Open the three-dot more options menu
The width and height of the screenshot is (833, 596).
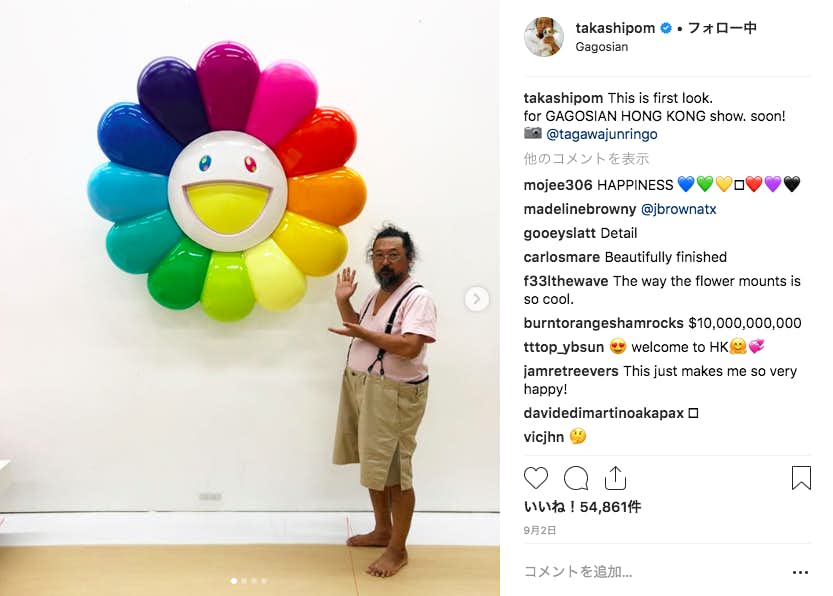(x=800, y=572)
